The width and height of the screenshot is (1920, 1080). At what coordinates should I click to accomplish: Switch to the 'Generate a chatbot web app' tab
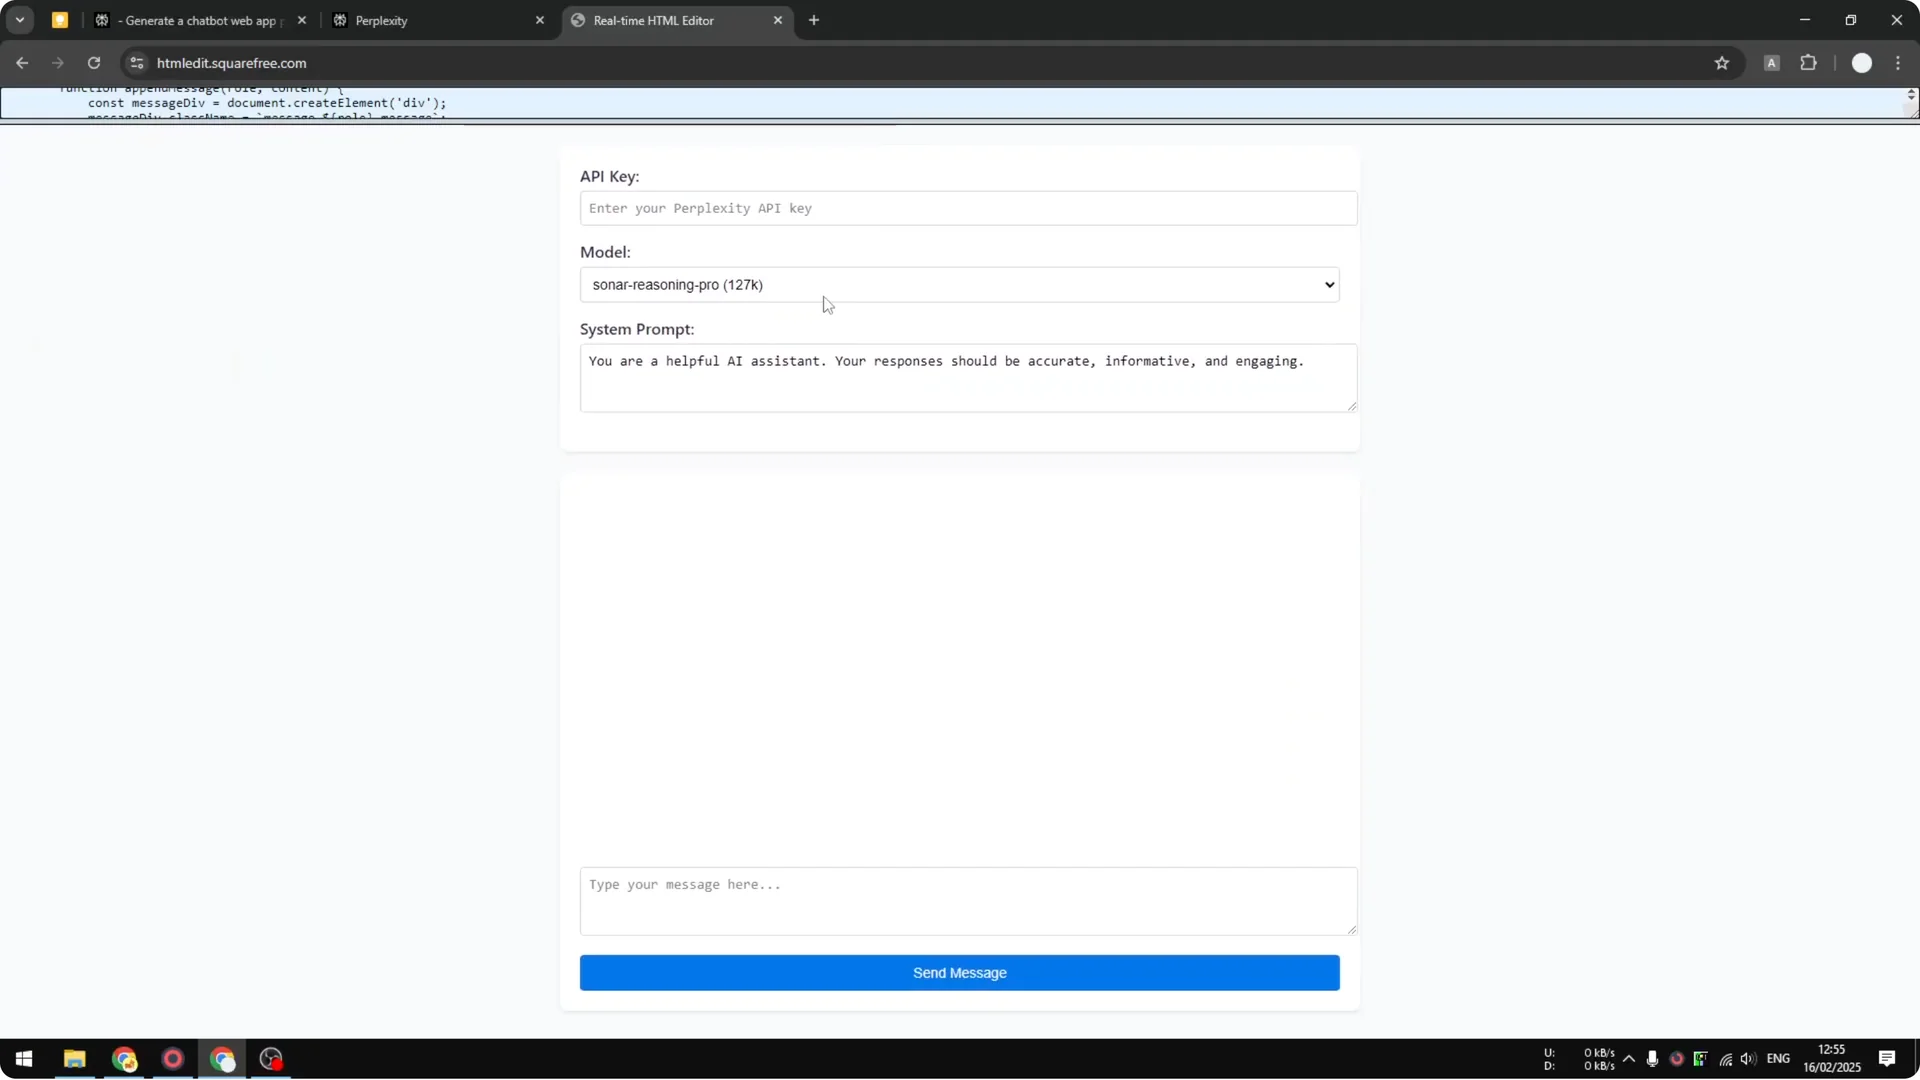pos(195,20)
